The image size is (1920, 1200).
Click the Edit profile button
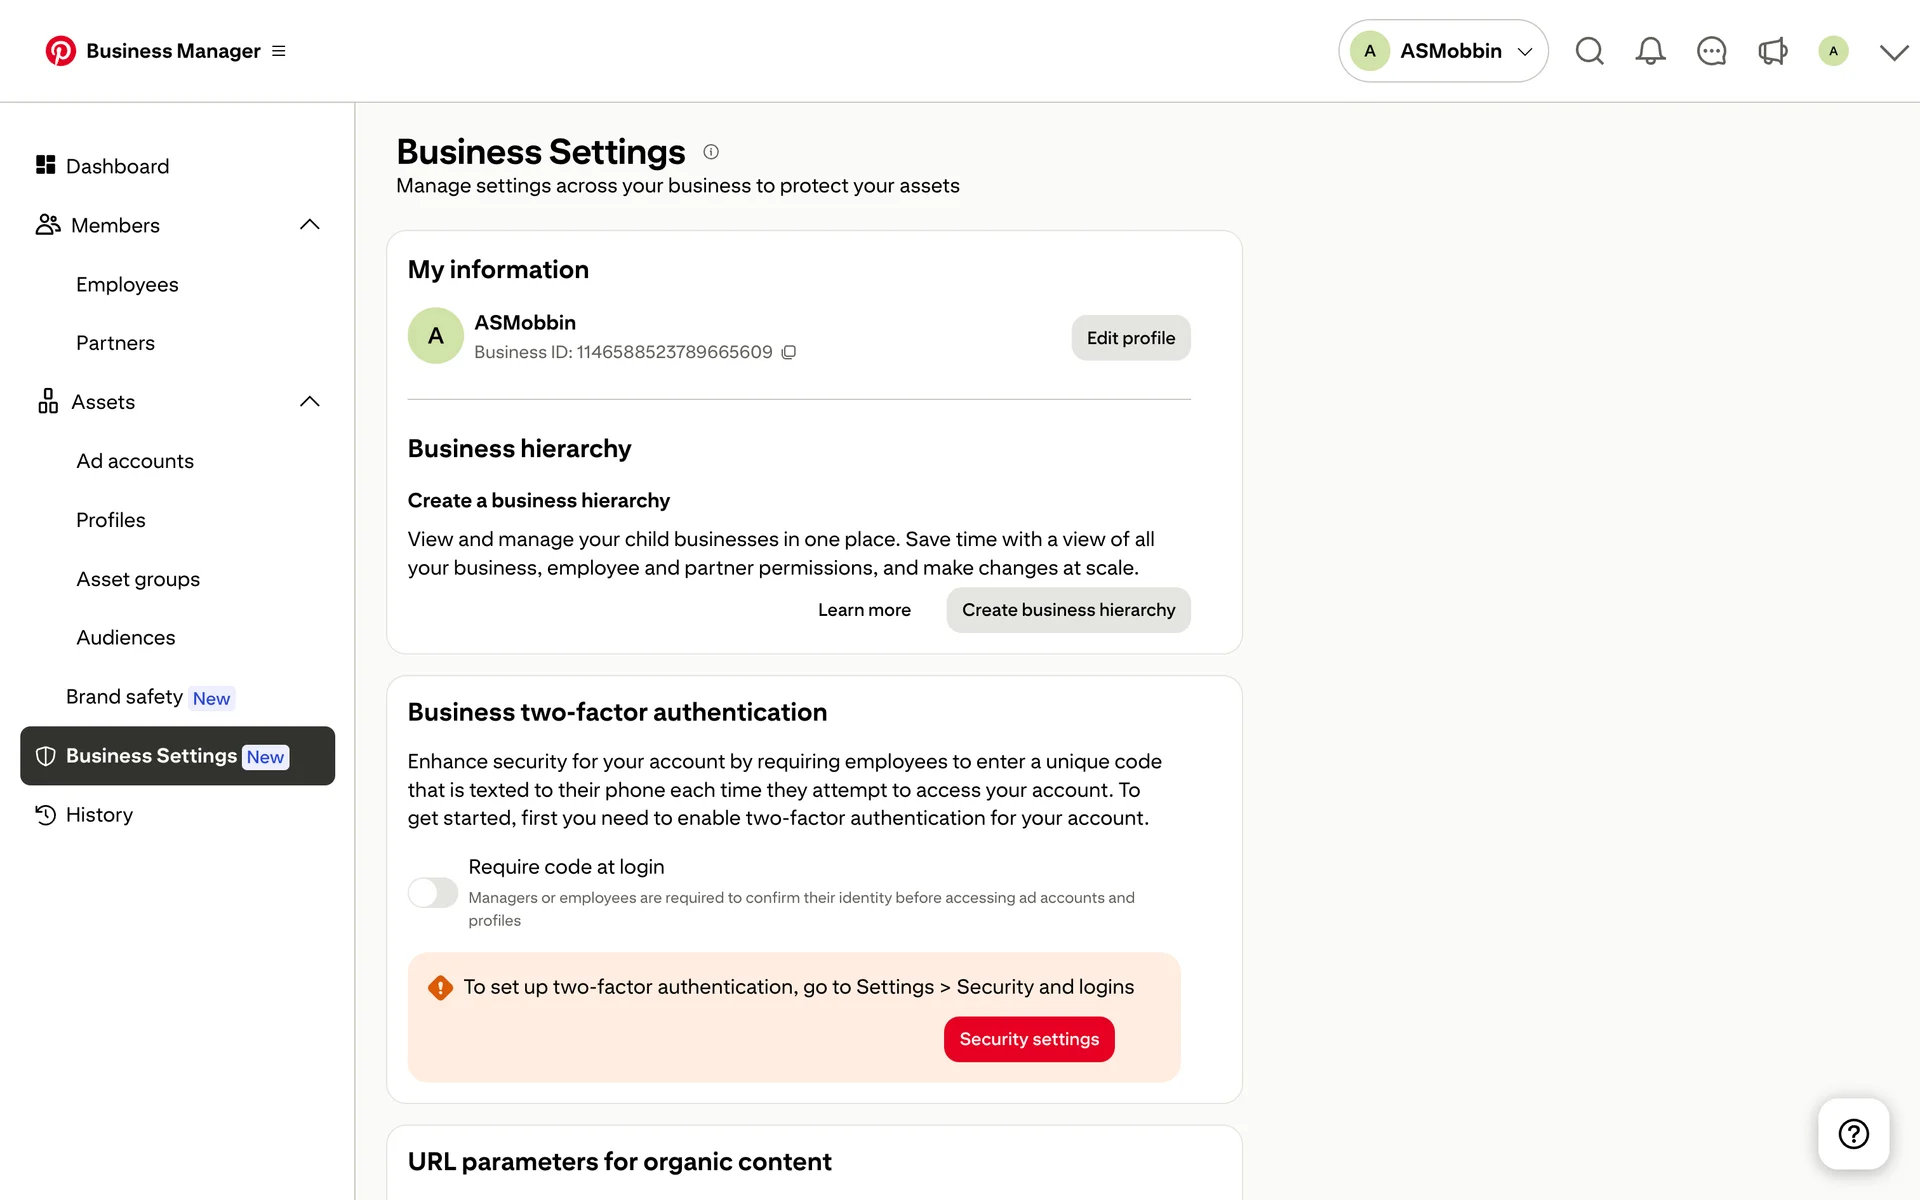click(x=1130, y=338)
